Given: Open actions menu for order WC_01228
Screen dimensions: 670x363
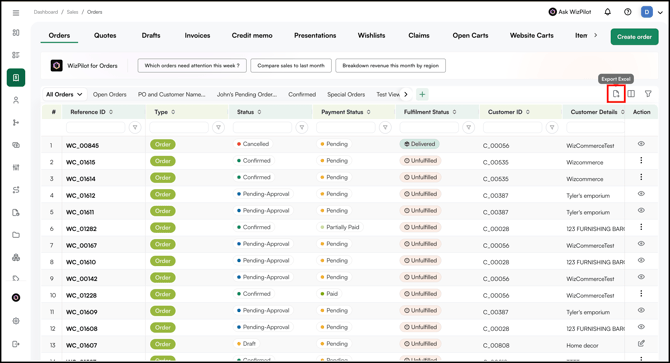Looking at the screenshot, I should coord(641,294).
